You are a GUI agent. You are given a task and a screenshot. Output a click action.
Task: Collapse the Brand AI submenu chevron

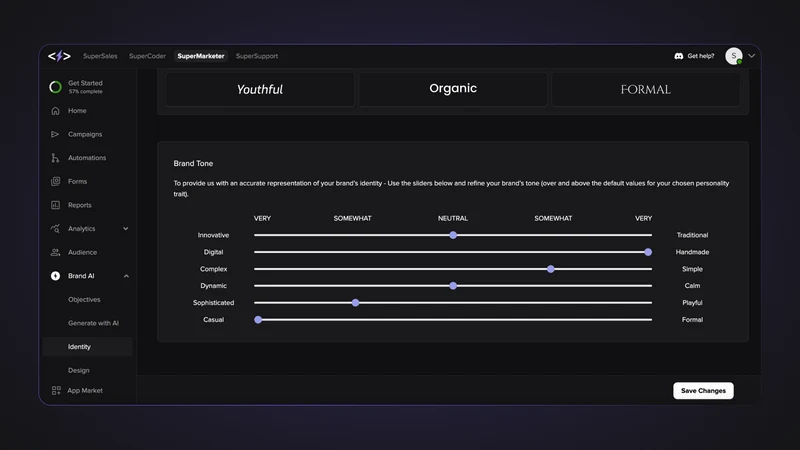point(126,276)
